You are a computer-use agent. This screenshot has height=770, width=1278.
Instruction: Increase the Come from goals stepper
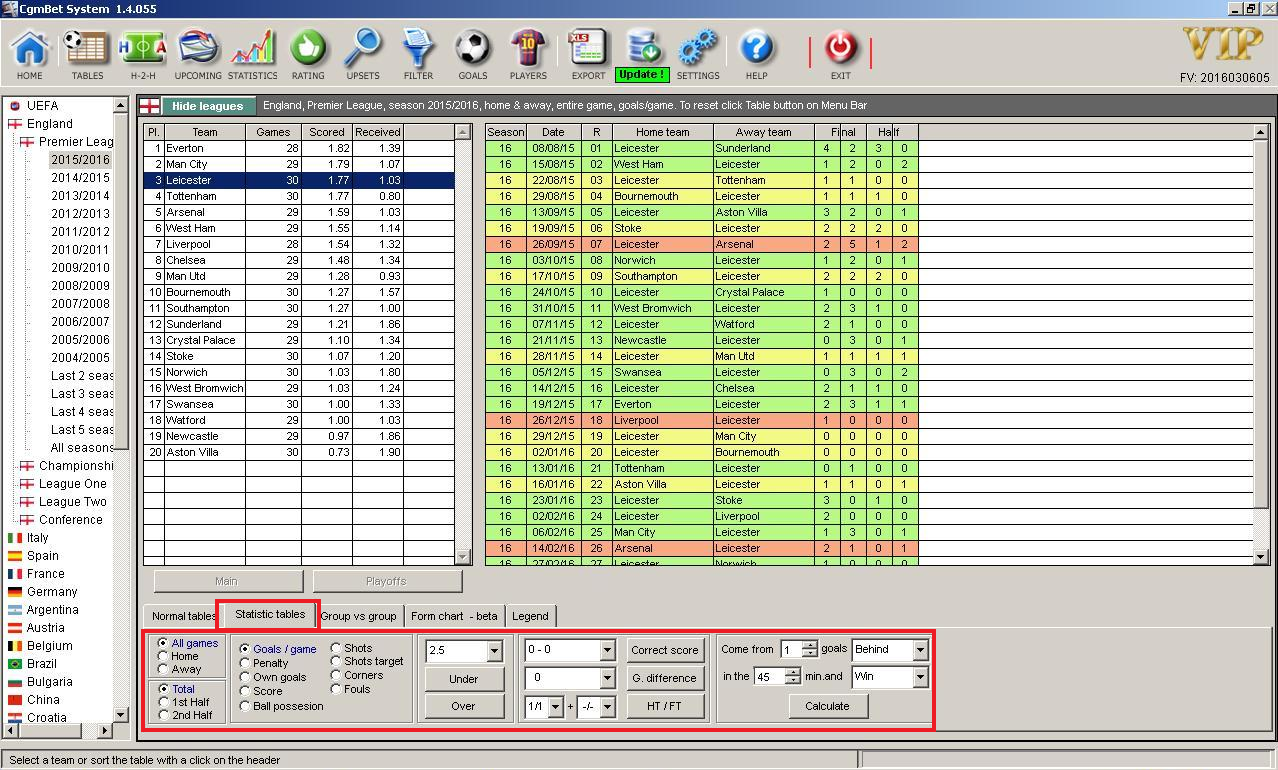click(x=810, y=645)
